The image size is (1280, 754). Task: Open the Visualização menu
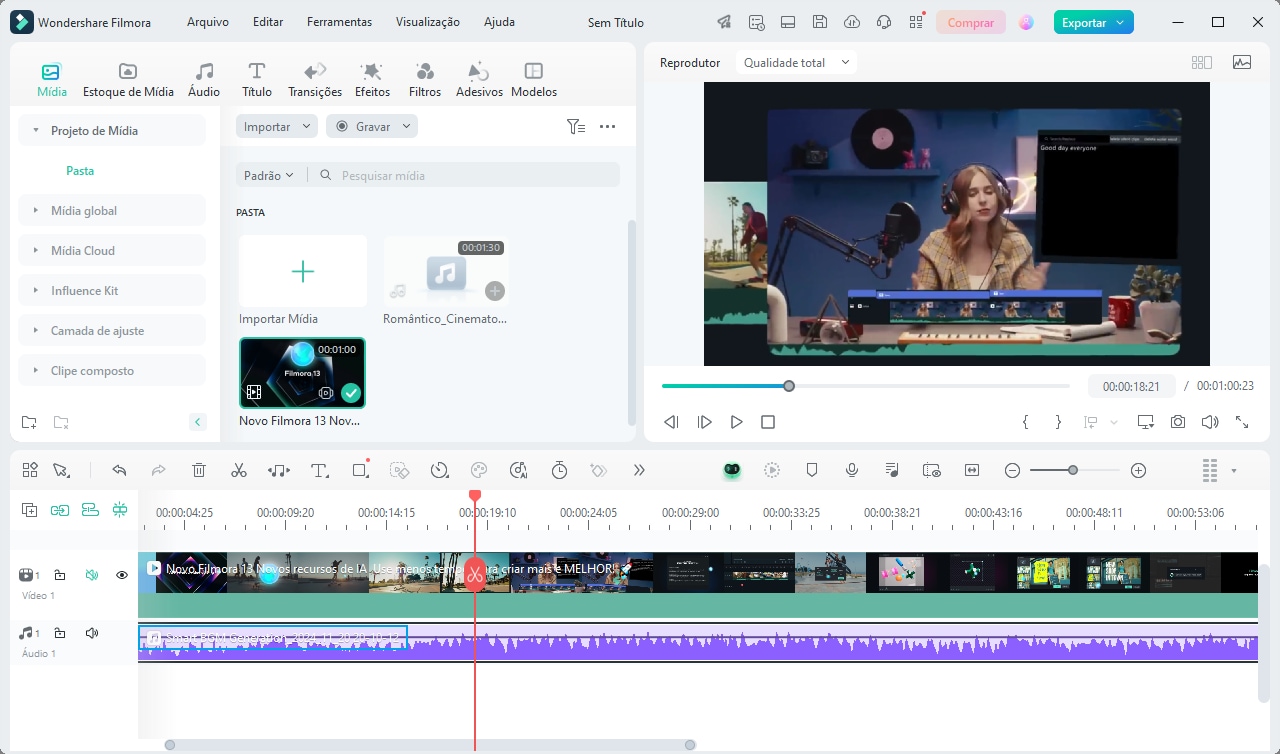(x=428, y=22)
